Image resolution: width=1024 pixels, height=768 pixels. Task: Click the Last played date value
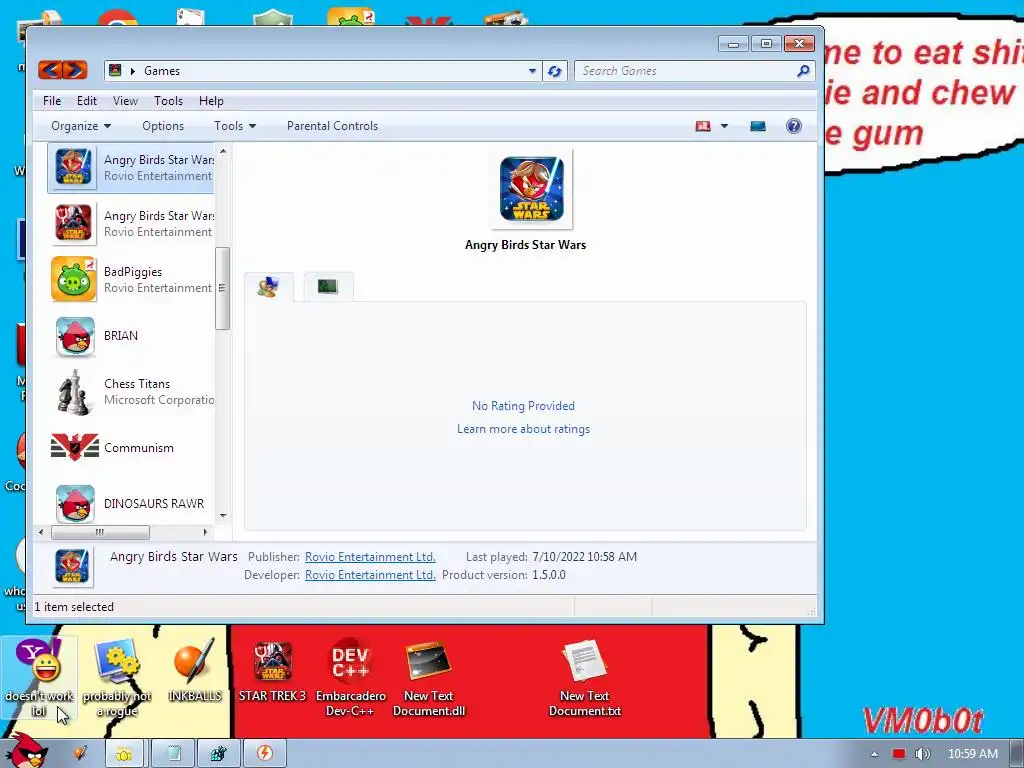584,557
